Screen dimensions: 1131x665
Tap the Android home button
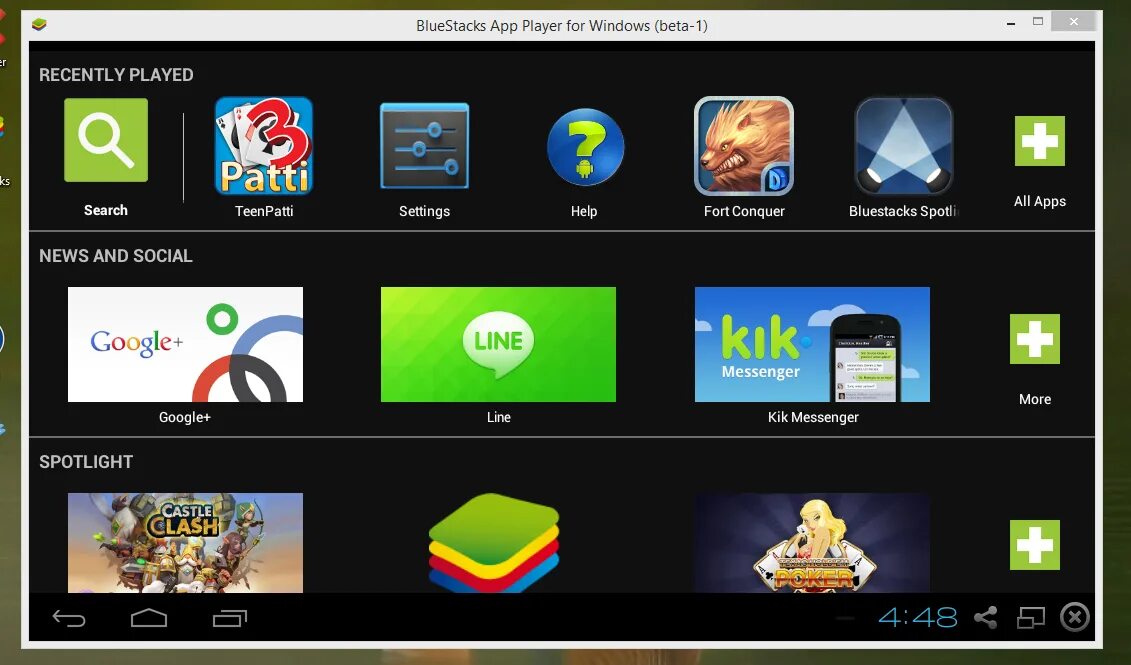(x=149, y=618)
